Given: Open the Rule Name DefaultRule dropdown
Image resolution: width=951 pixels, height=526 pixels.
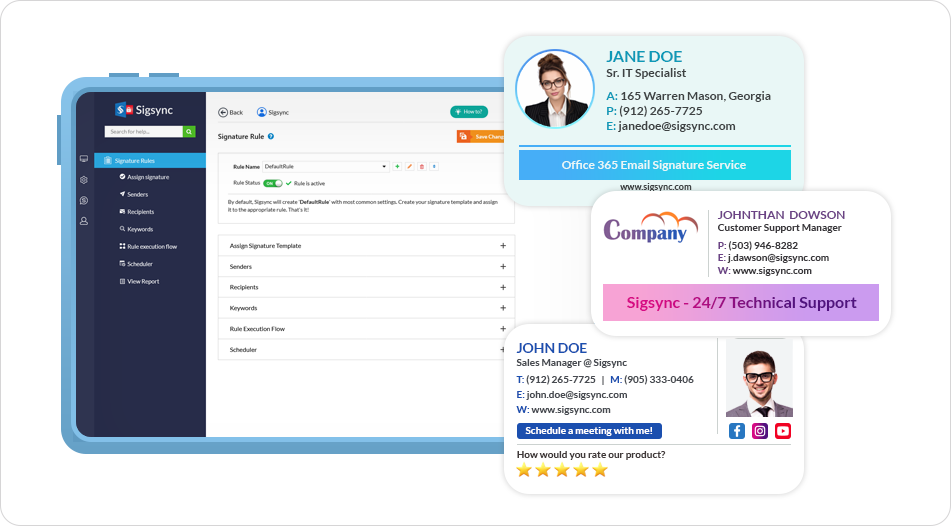Looking at the screenshot, I should pyautogui.click(x=325, y=166).
